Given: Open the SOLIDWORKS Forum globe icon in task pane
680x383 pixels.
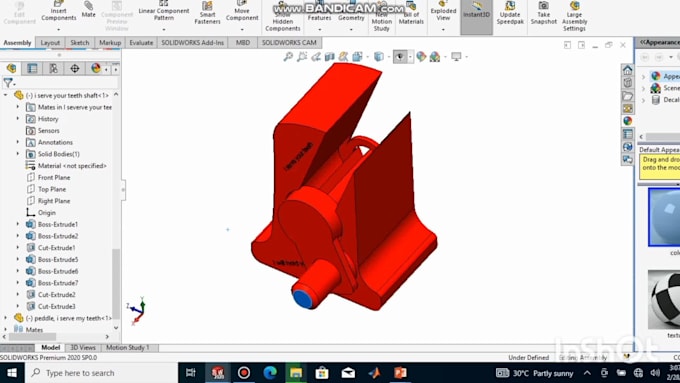Looking at the screenshot, I should coord(628,147).
